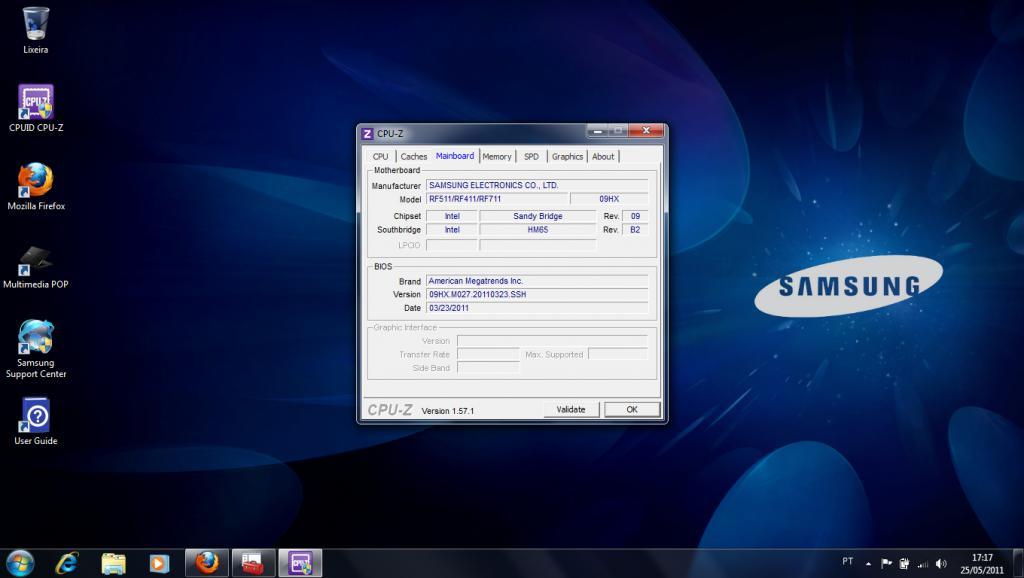The width and height of the screenshot is (1024, 578).
Task: Click the CPU-Z title bar icon
Action: pos(368,134)
